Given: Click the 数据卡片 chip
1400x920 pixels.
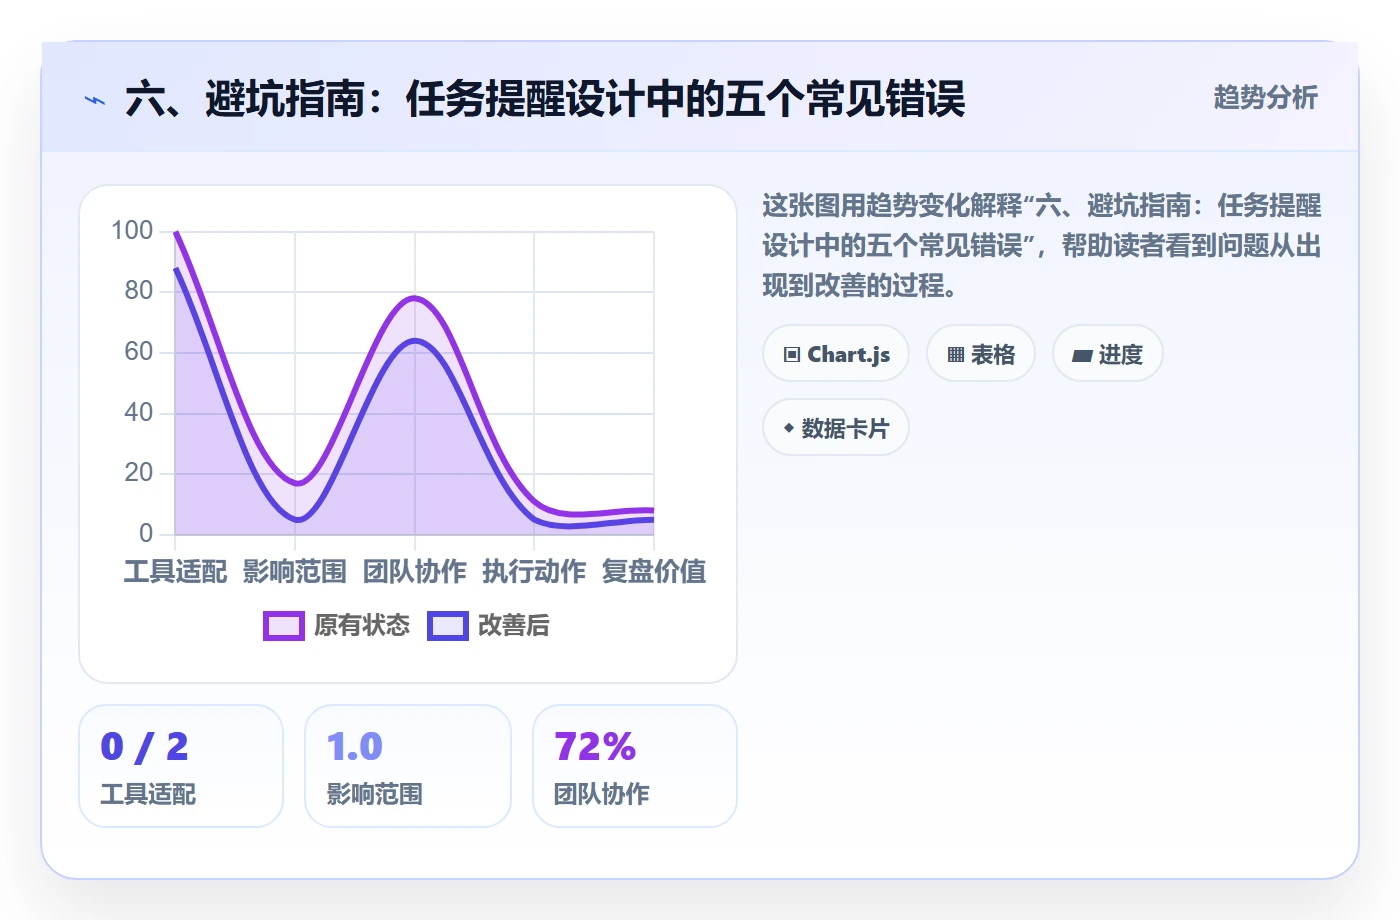Looking at the screenshot, I should click(836, 428).
